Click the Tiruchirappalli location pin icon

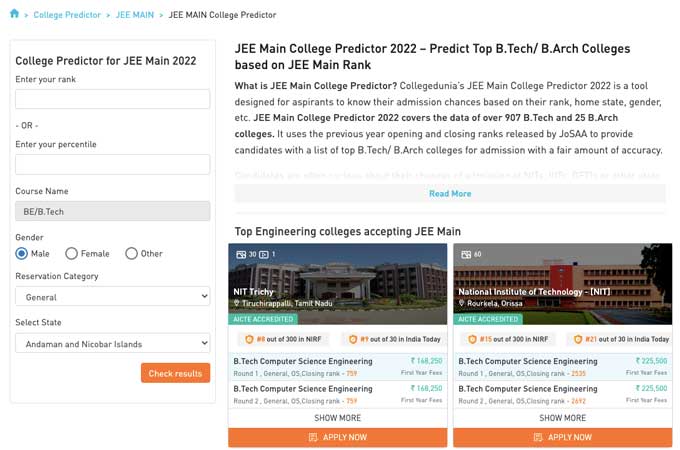coord(237,303)
